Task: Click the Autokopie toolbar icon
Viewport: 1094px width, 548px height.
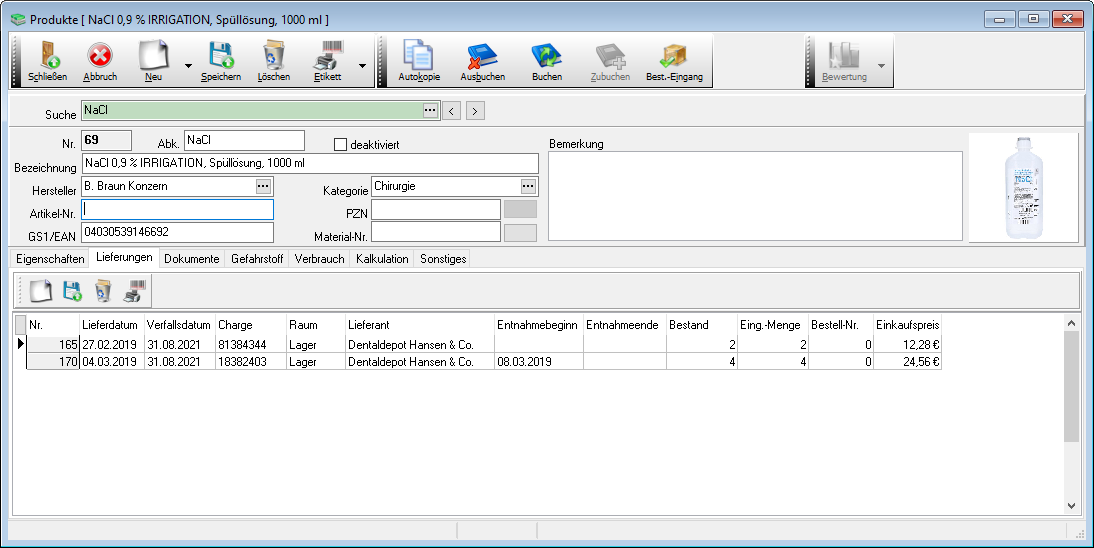Action: tap(418, 59)
